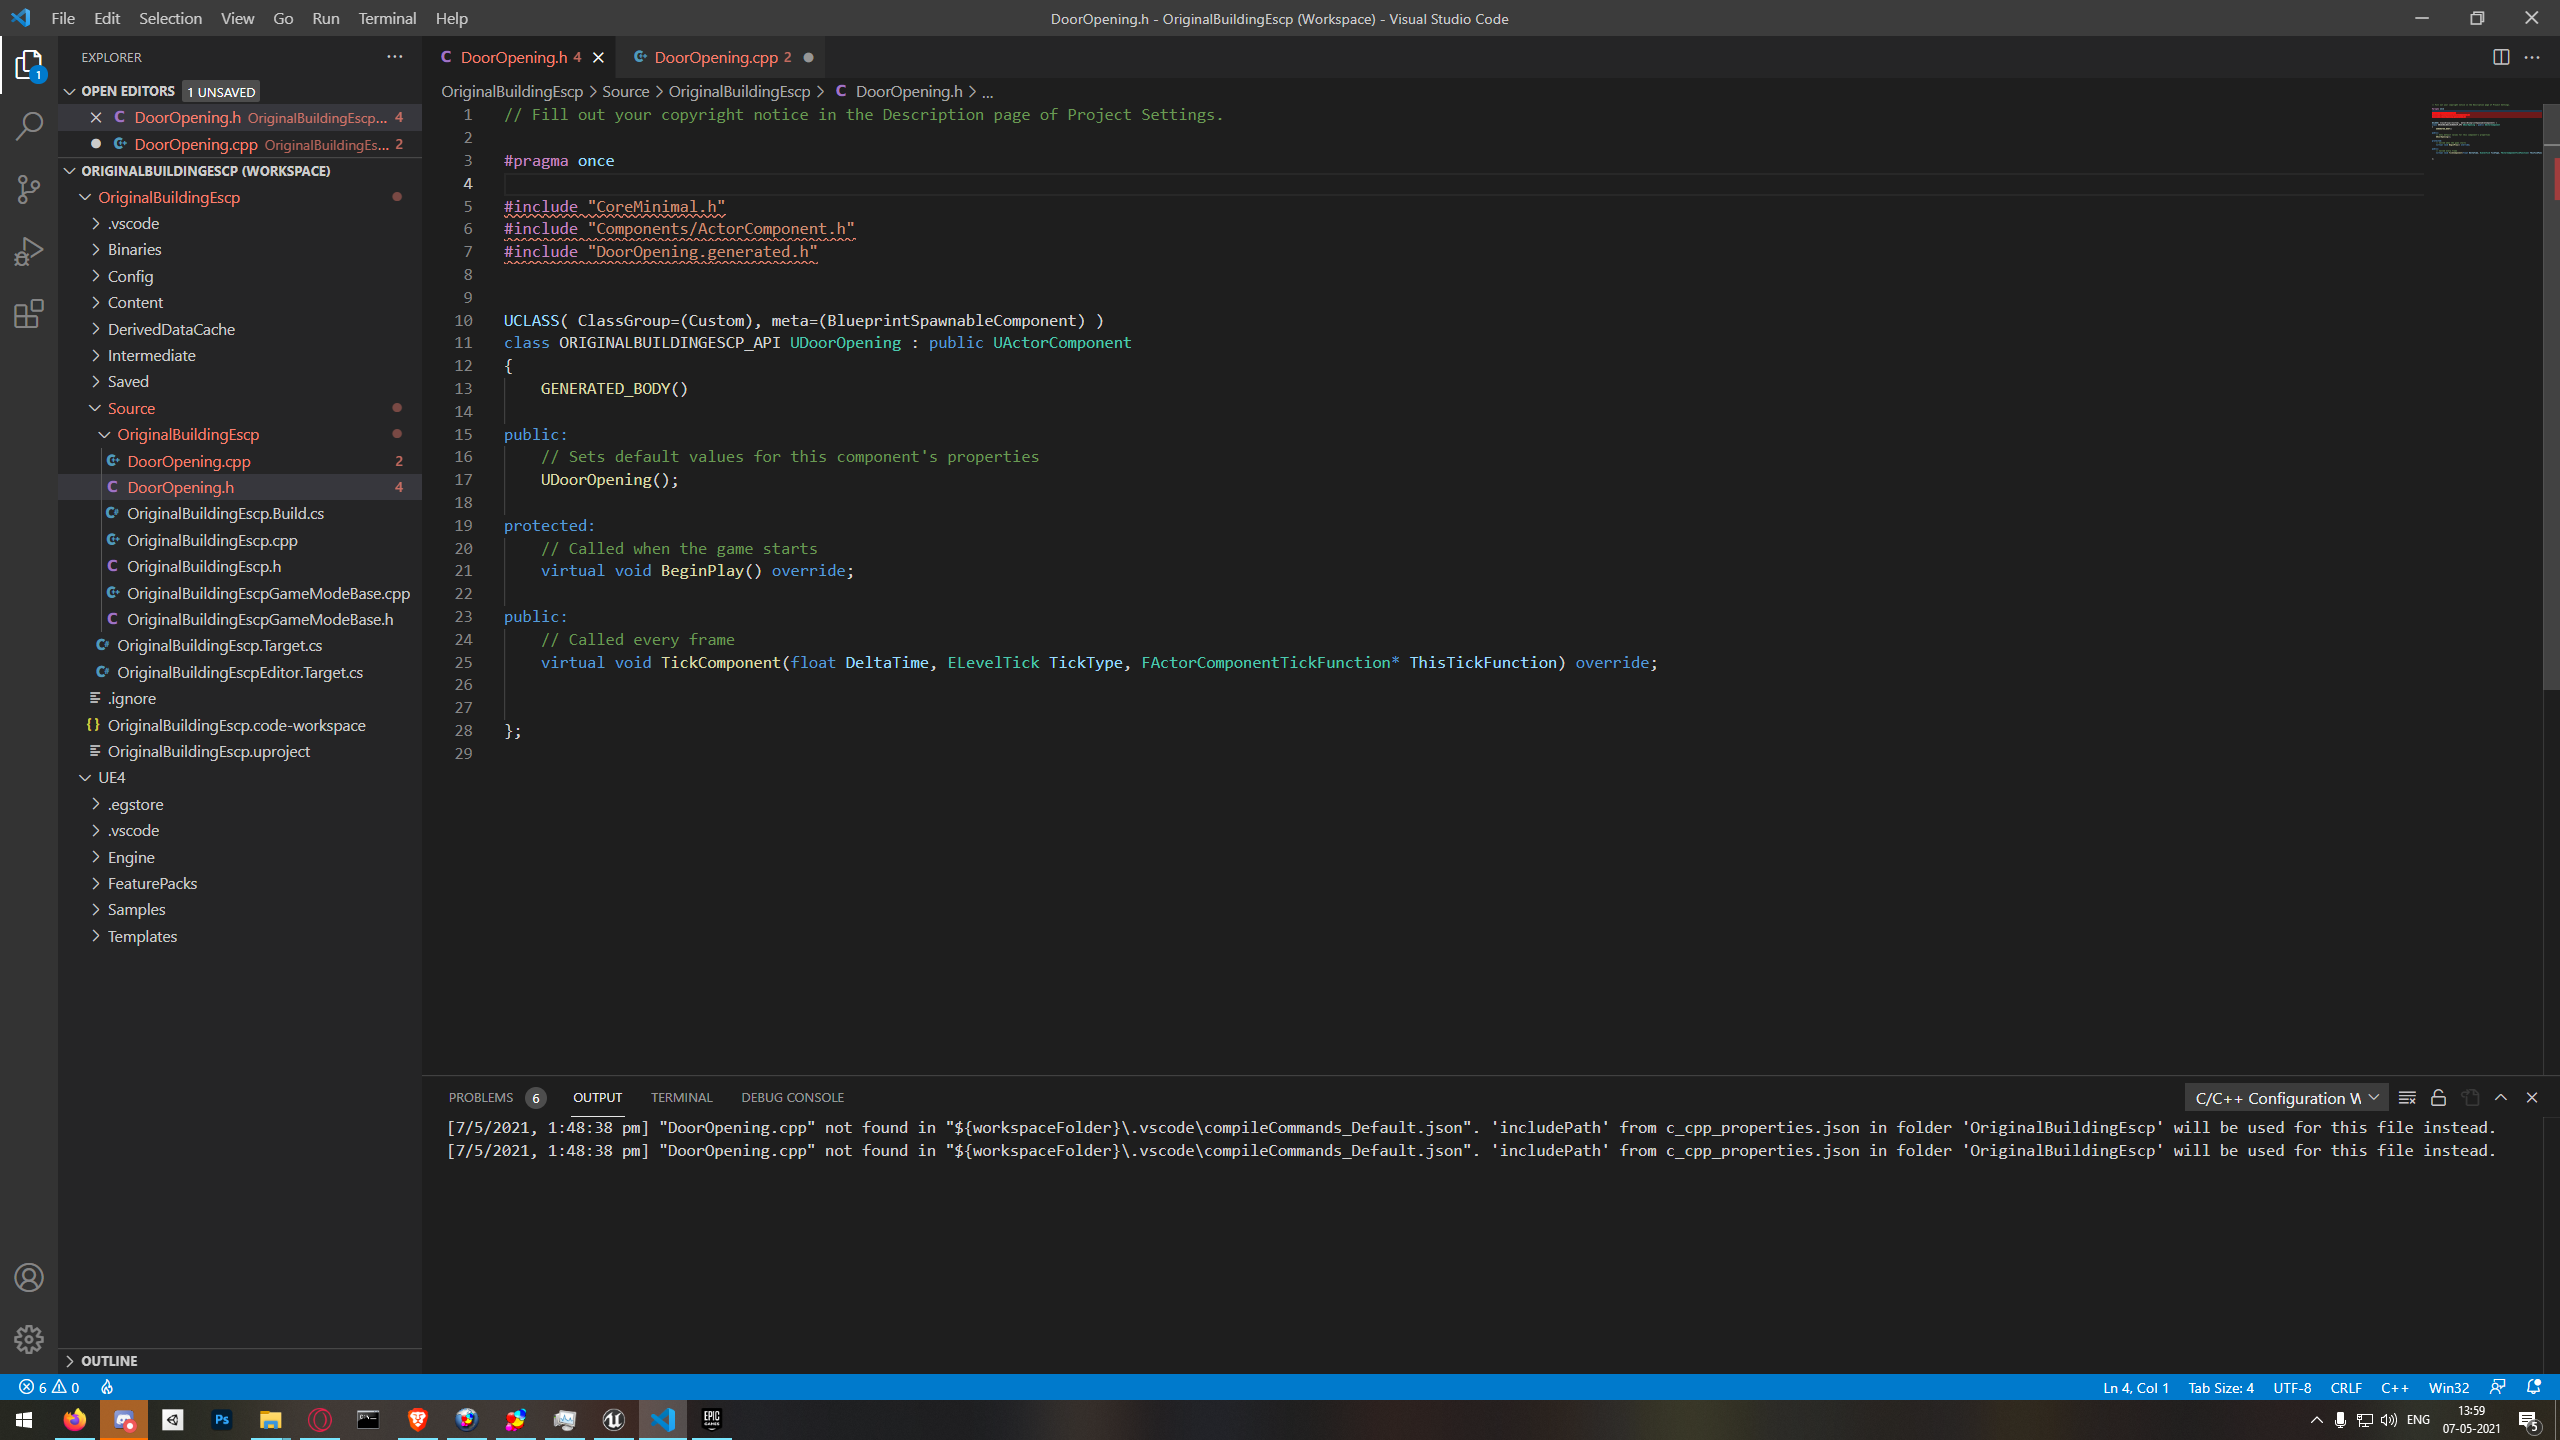This screenshot has width=2560, height=1440.
Task: Toggle the output scroll lock icon
Action: [2438, 1097]
